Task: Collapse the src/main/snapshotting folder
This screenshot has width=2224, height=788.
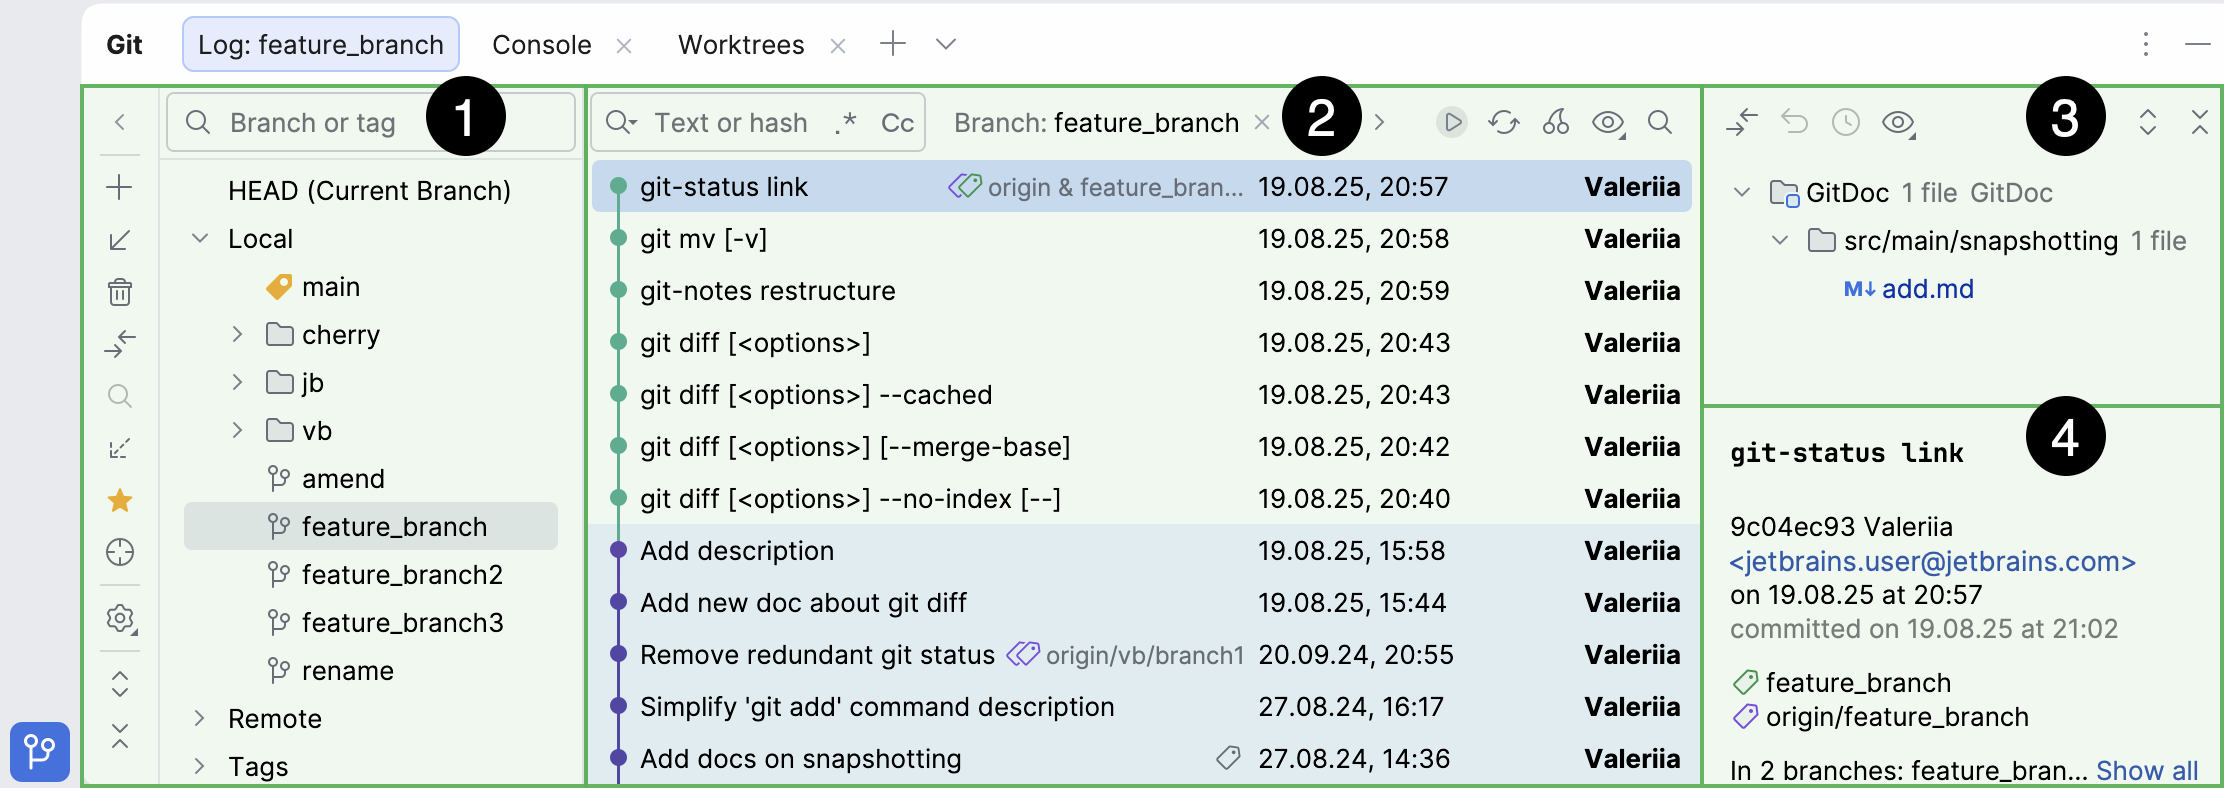Action: tap(1780, 240)
